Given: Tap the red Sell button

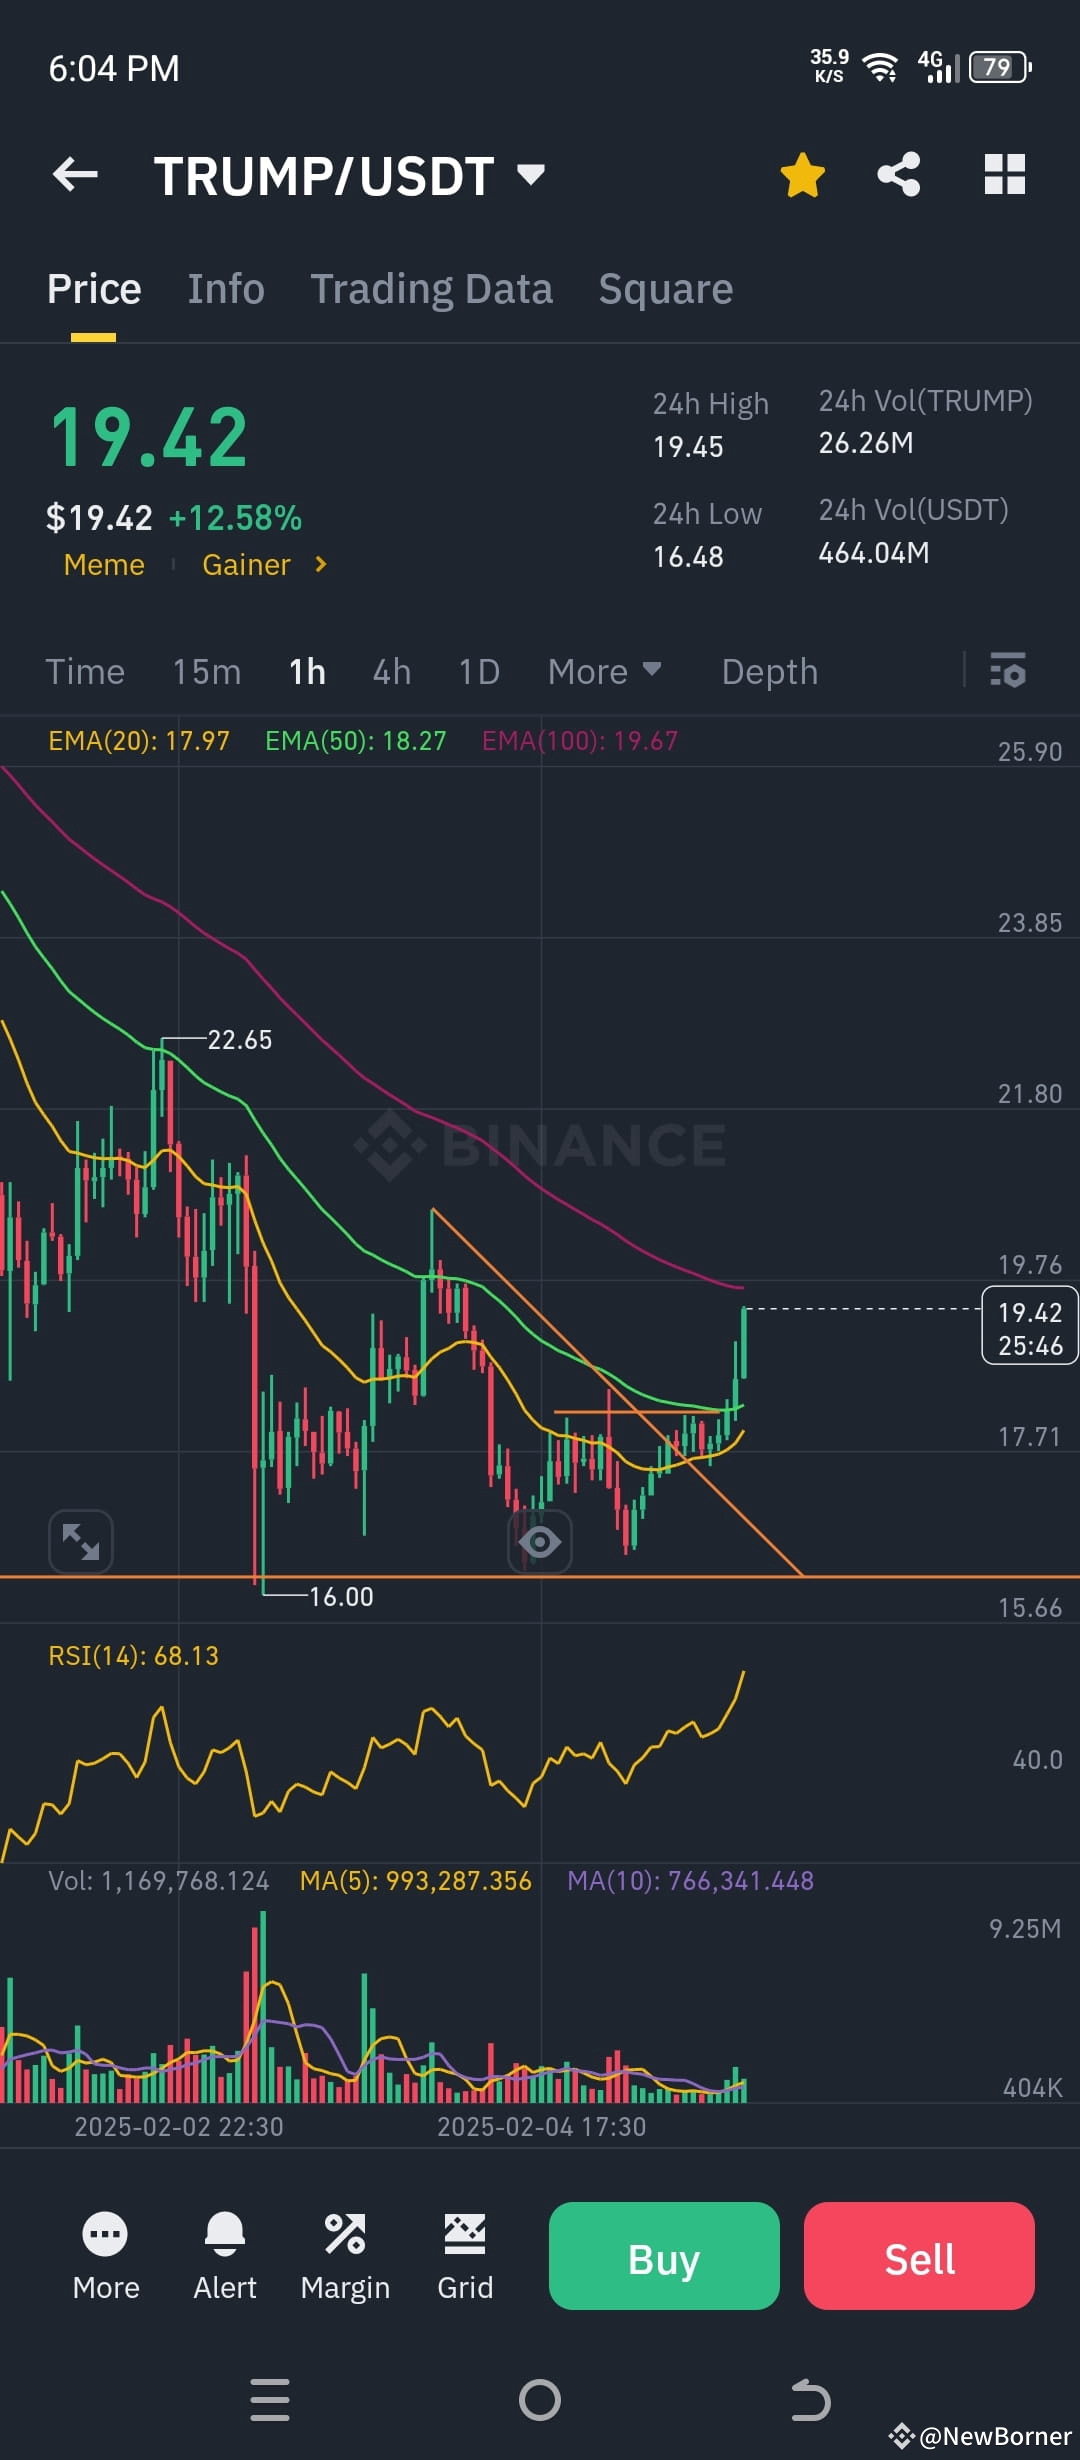Looking at the screenshot, I should (x=919, y=2256).
